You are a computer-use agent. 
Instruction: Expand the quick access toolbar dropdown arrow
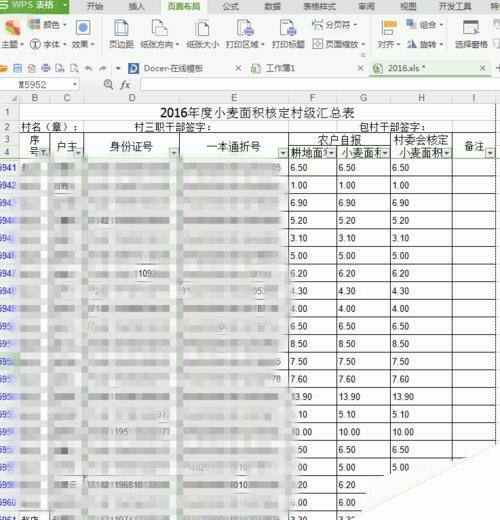click(118, 68)
